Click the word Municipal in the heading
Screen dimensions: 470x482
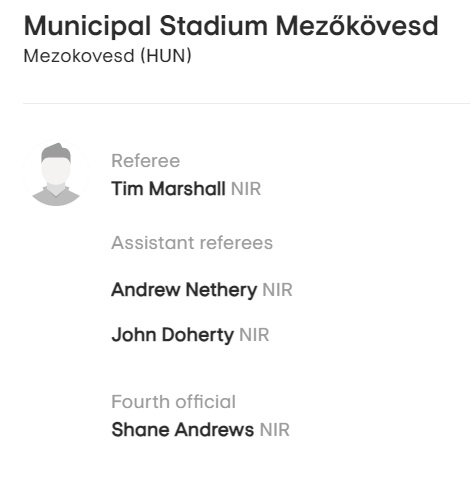(87, 26)
